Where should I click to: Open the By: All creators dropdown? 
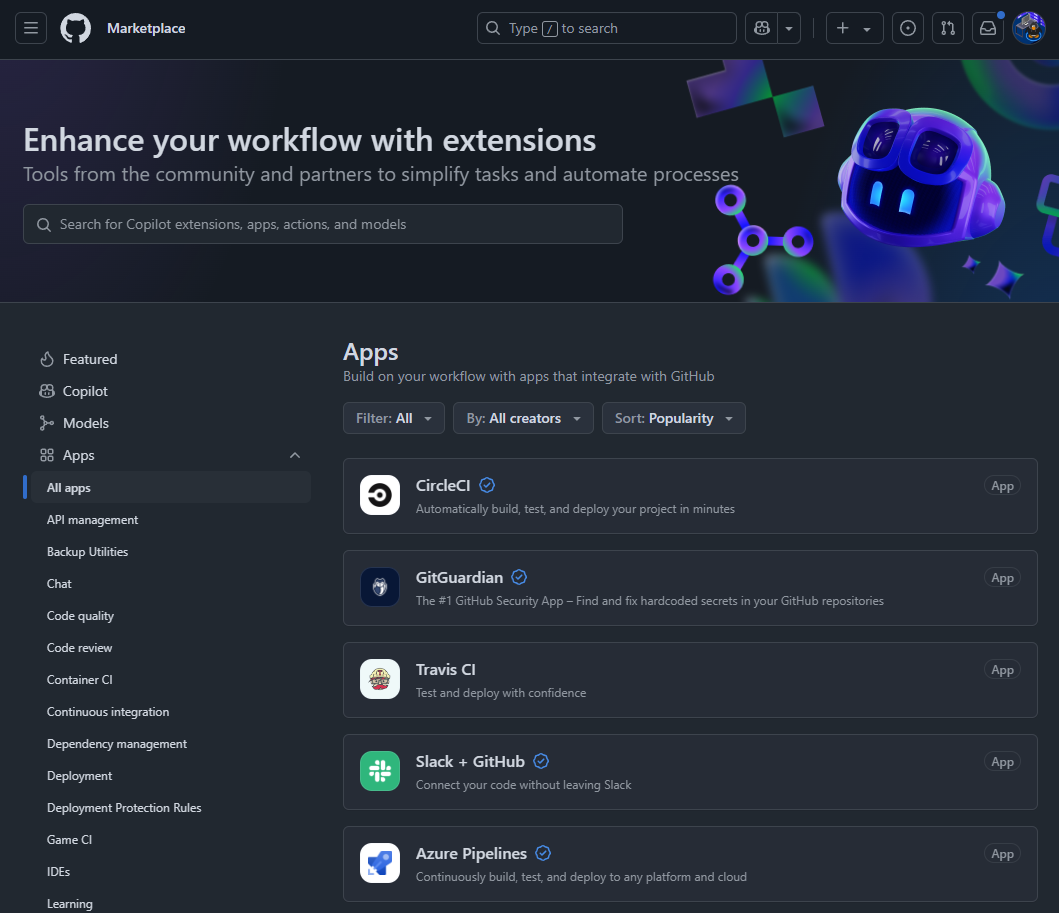(523, 418)
